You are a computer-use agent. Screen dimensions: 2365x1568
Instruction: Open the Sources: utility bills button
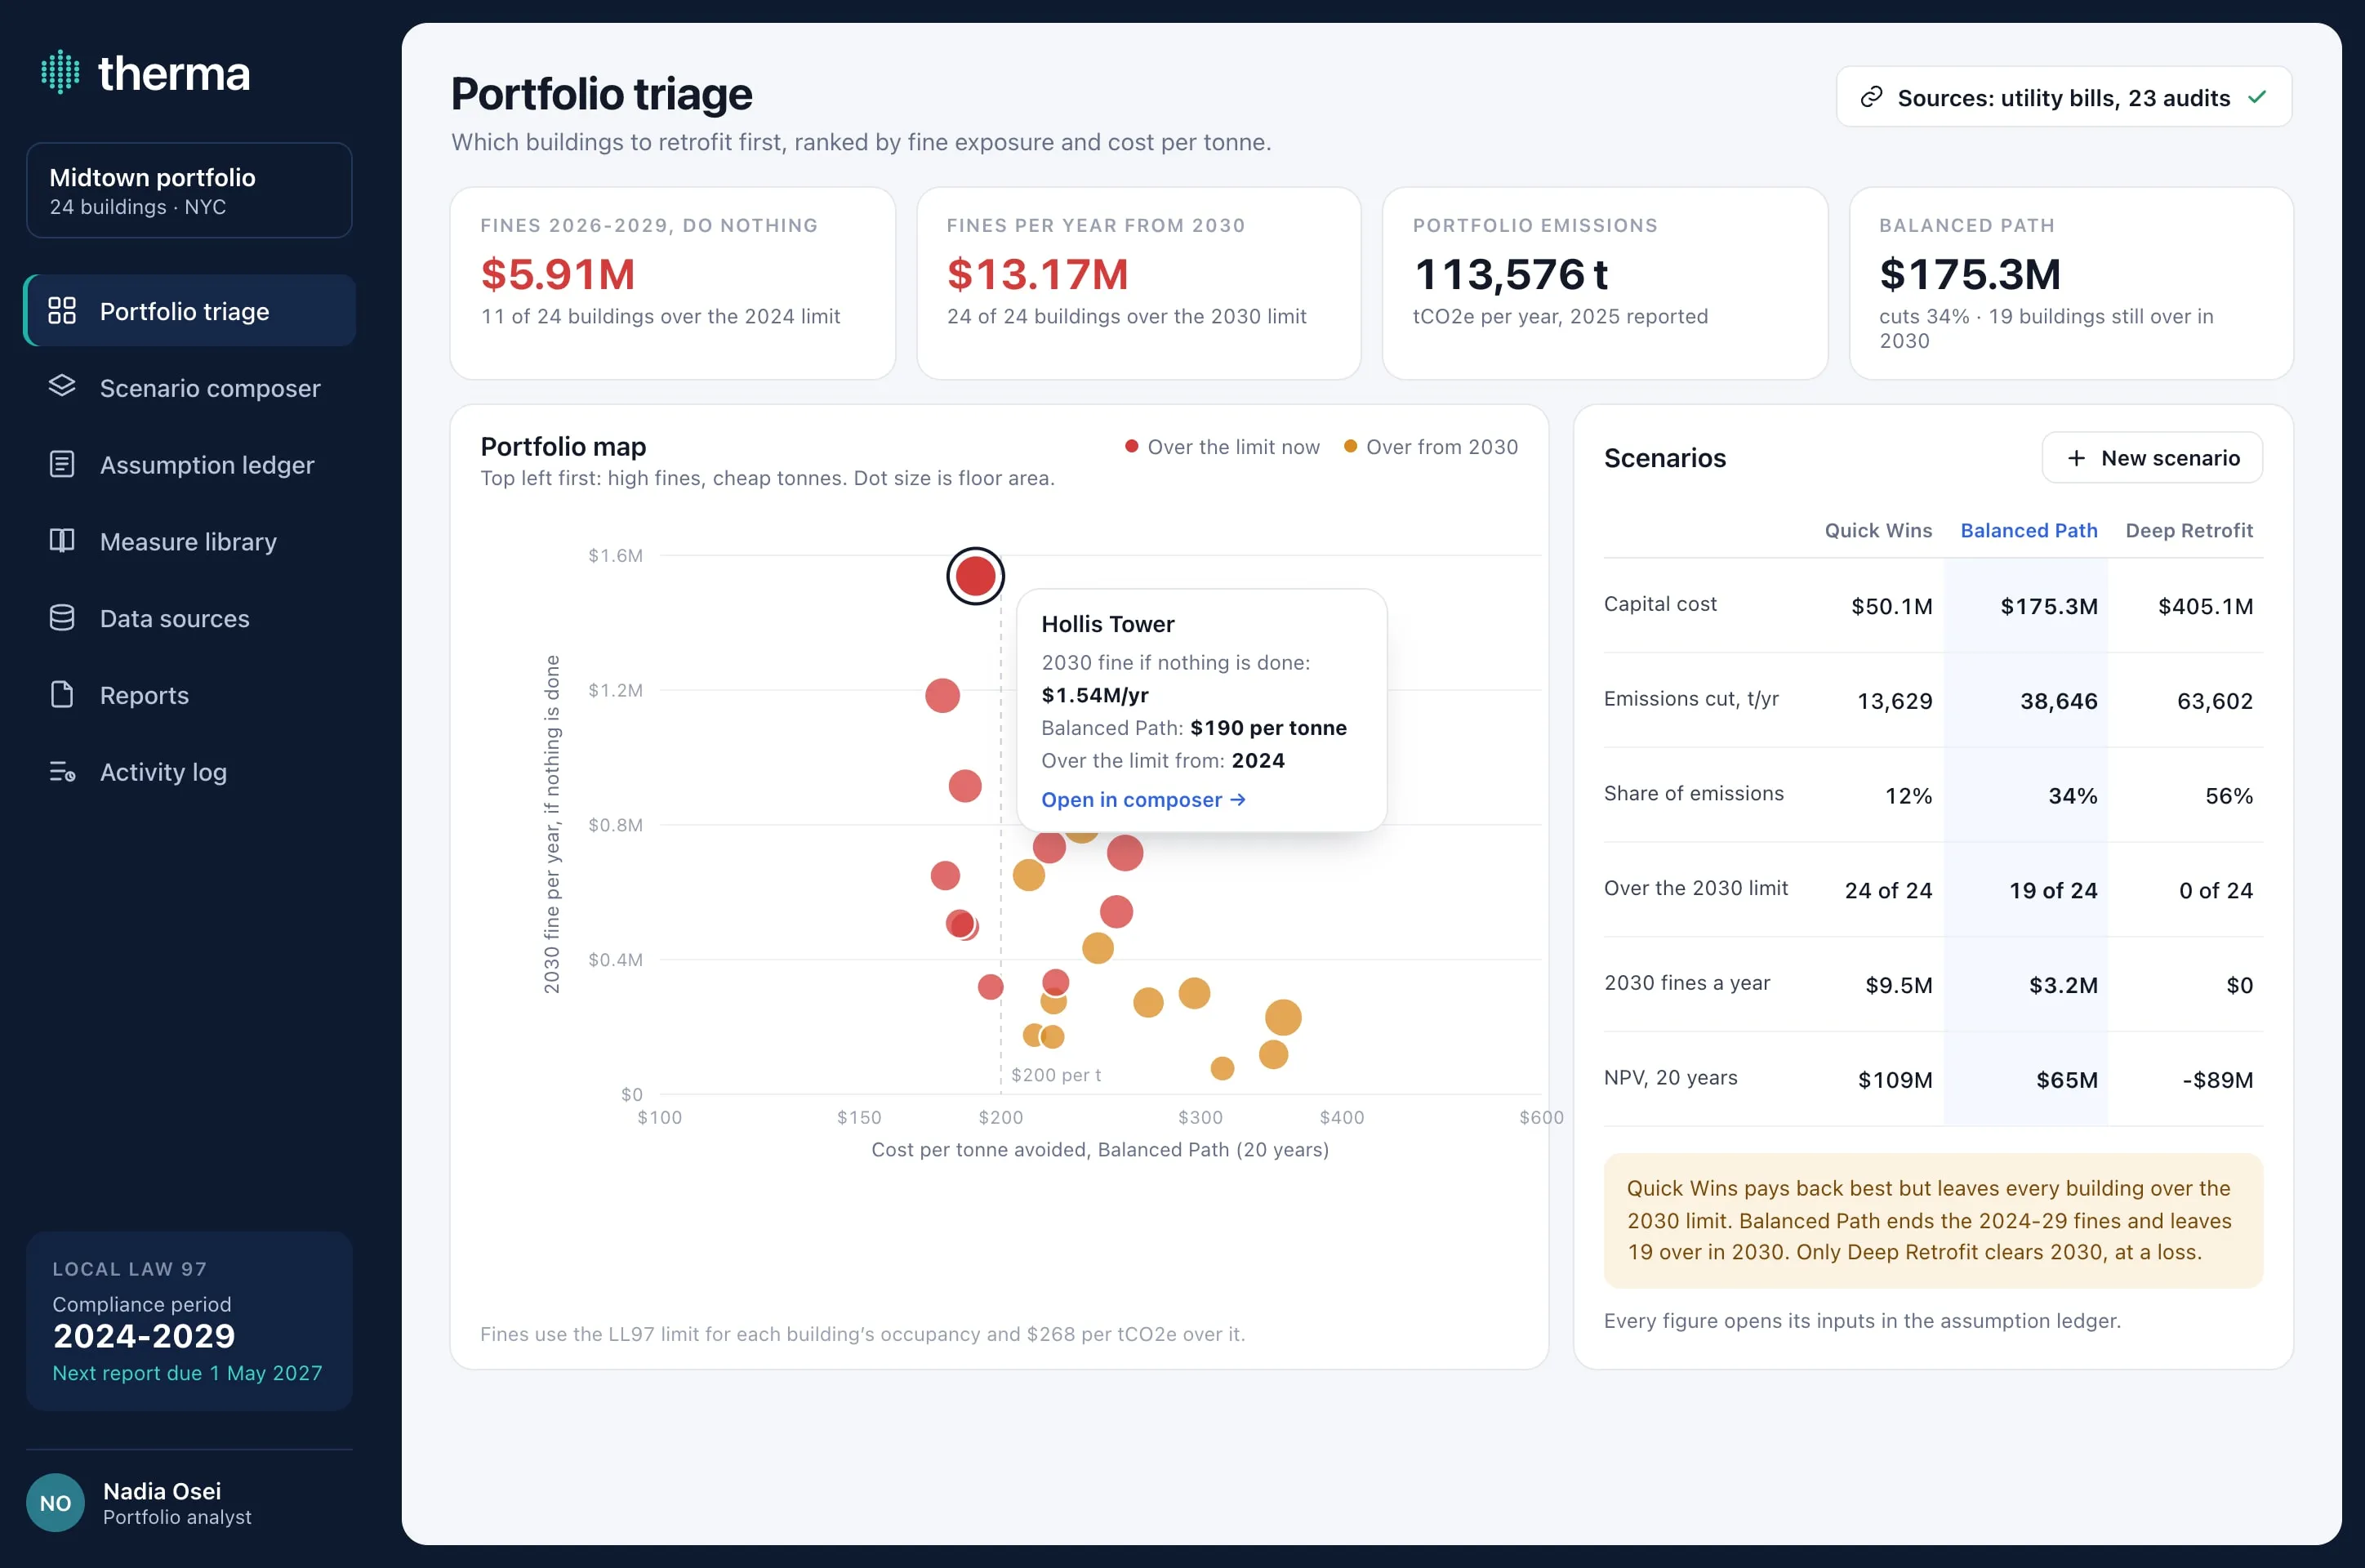point(2064,97)
